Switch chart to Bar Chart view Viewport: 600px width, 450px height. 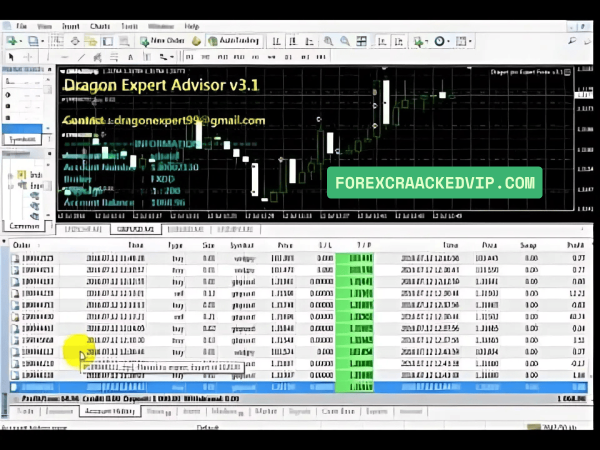click(x=276, y=41)
